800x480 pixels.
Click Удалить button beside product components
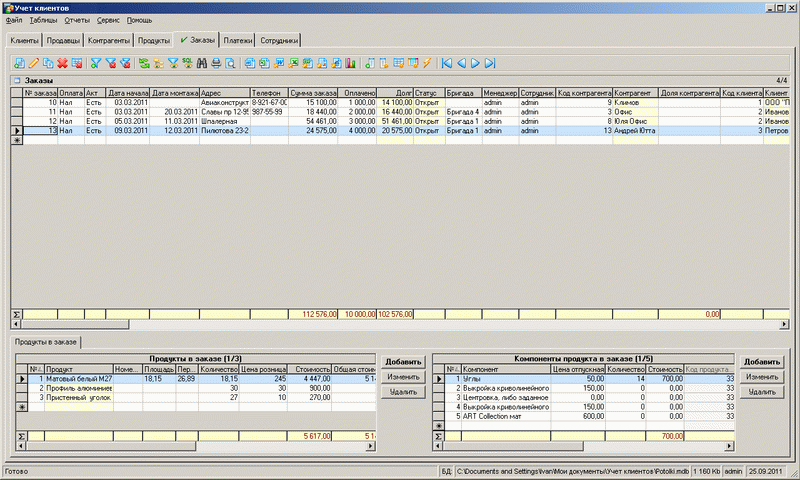761,393
